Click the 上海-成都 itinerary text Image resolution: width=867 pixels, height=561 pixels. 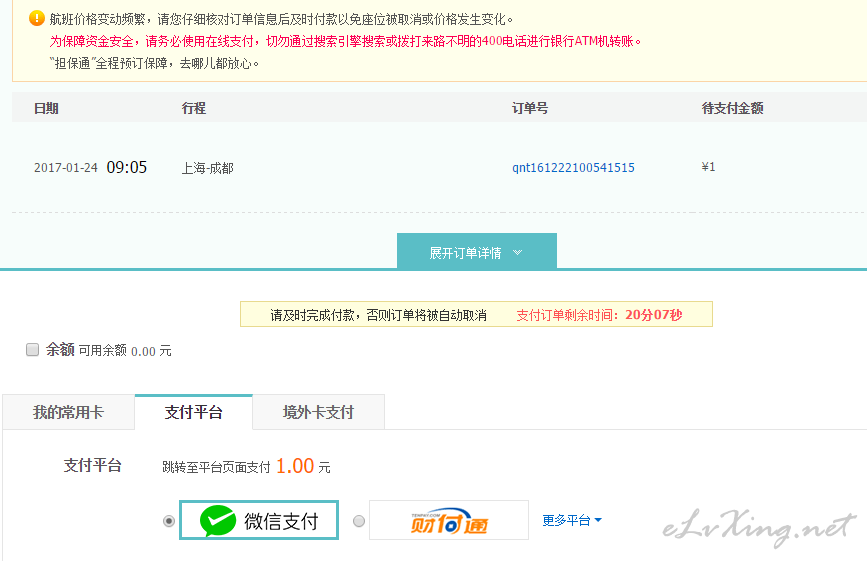click(x=208, y=168)
